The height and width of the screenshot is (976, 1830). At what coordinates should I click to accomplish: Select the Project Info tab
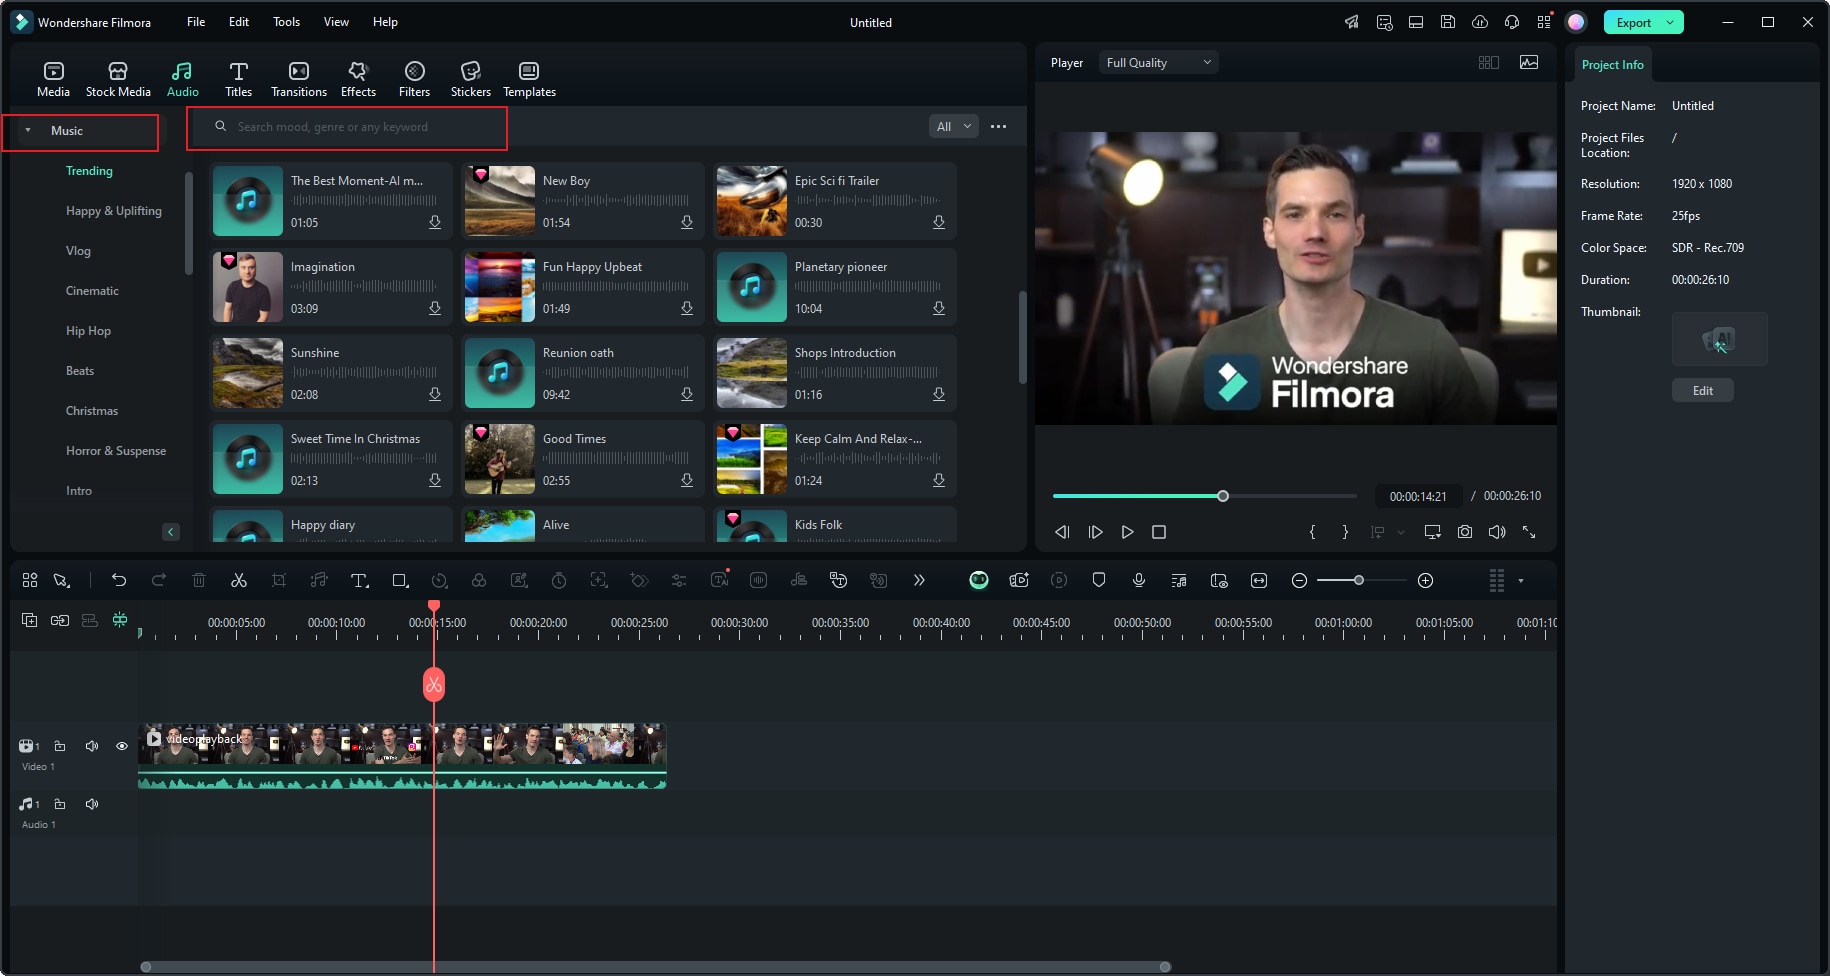click(x=1612, y=65)
